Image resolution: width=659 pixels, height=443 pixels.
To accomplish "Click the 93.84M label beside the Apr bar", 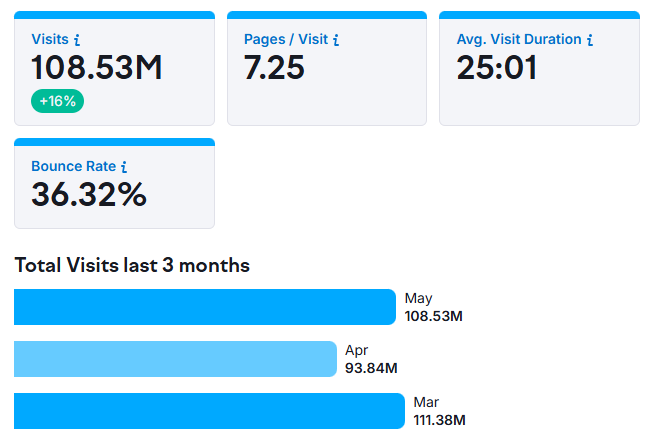I will pyautogui.click(x=371, y=368).
